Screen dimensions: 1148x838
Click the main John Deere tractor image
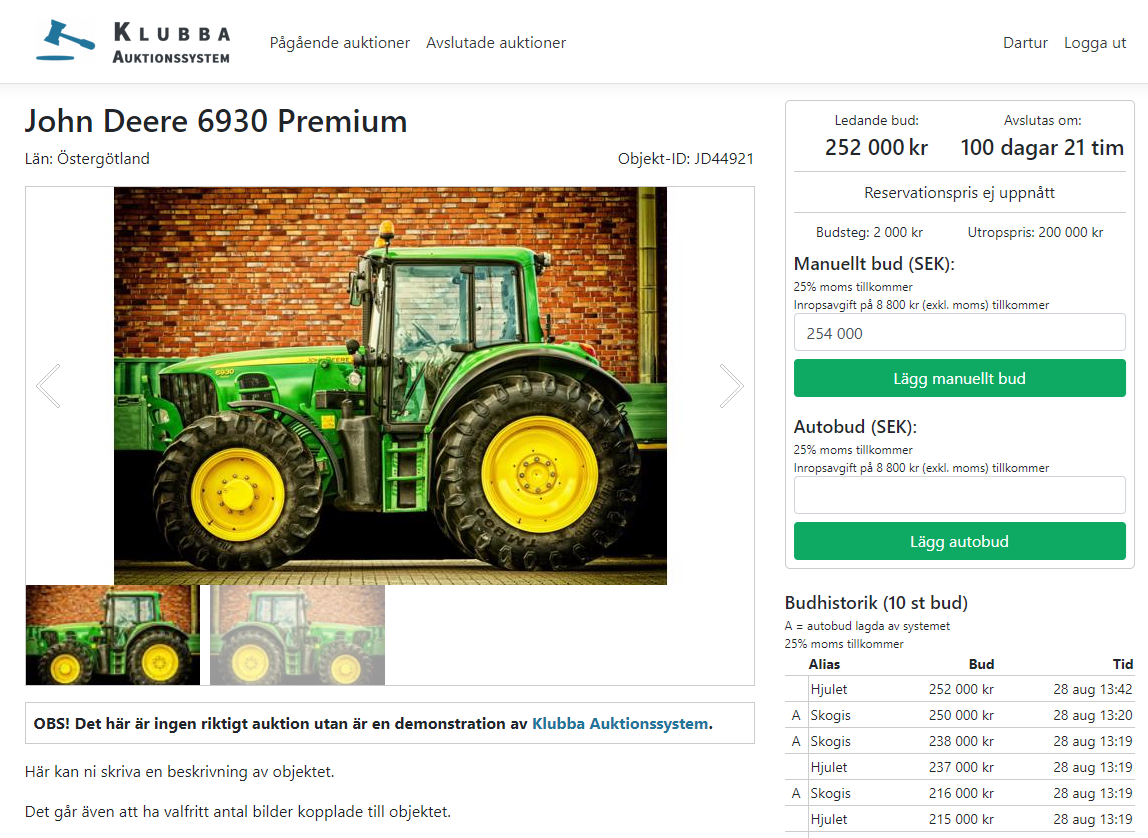(x=390, y=386)
